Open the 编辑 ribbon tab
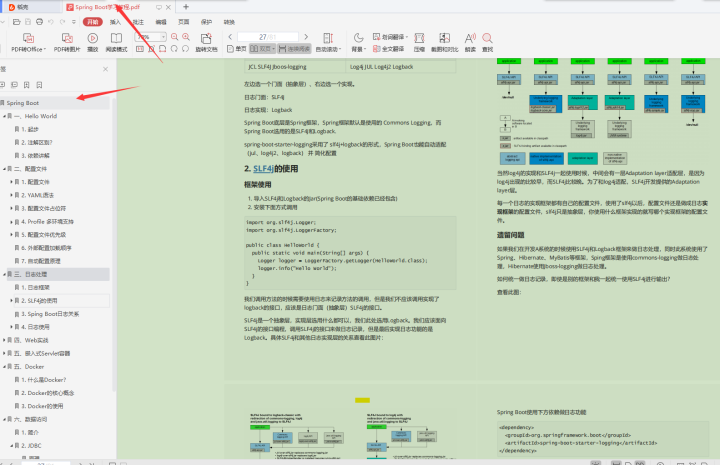Screen dimensions: 720x465 pyautogui.click(x=161, y=22)
